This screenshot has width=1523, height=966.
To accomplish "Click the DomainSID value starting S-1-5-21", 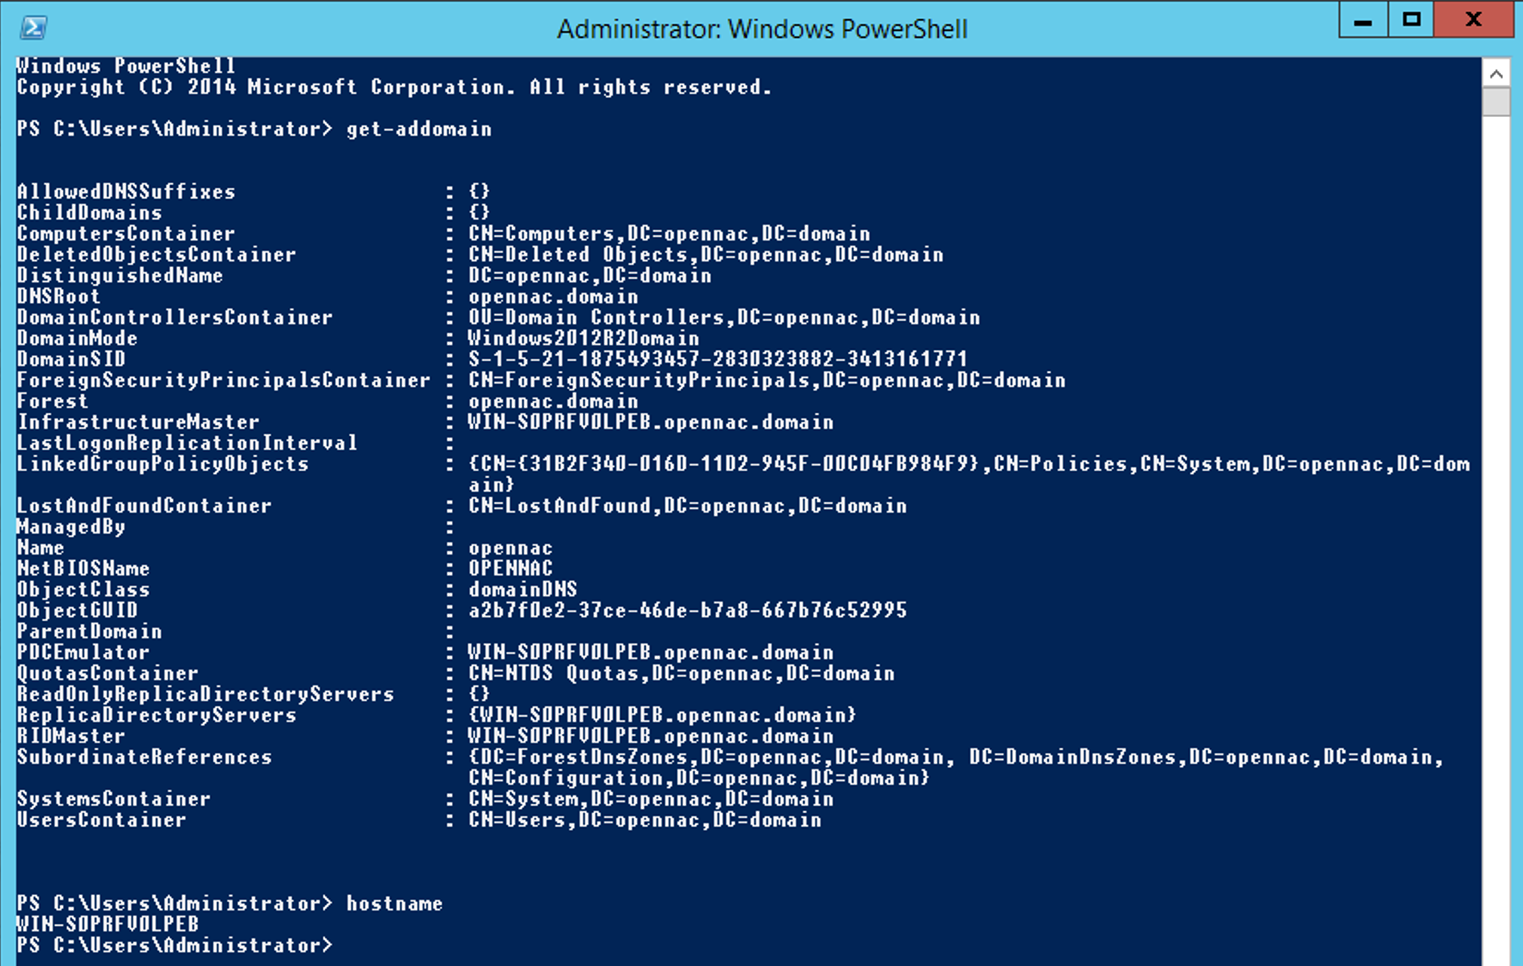I will 717,359.
